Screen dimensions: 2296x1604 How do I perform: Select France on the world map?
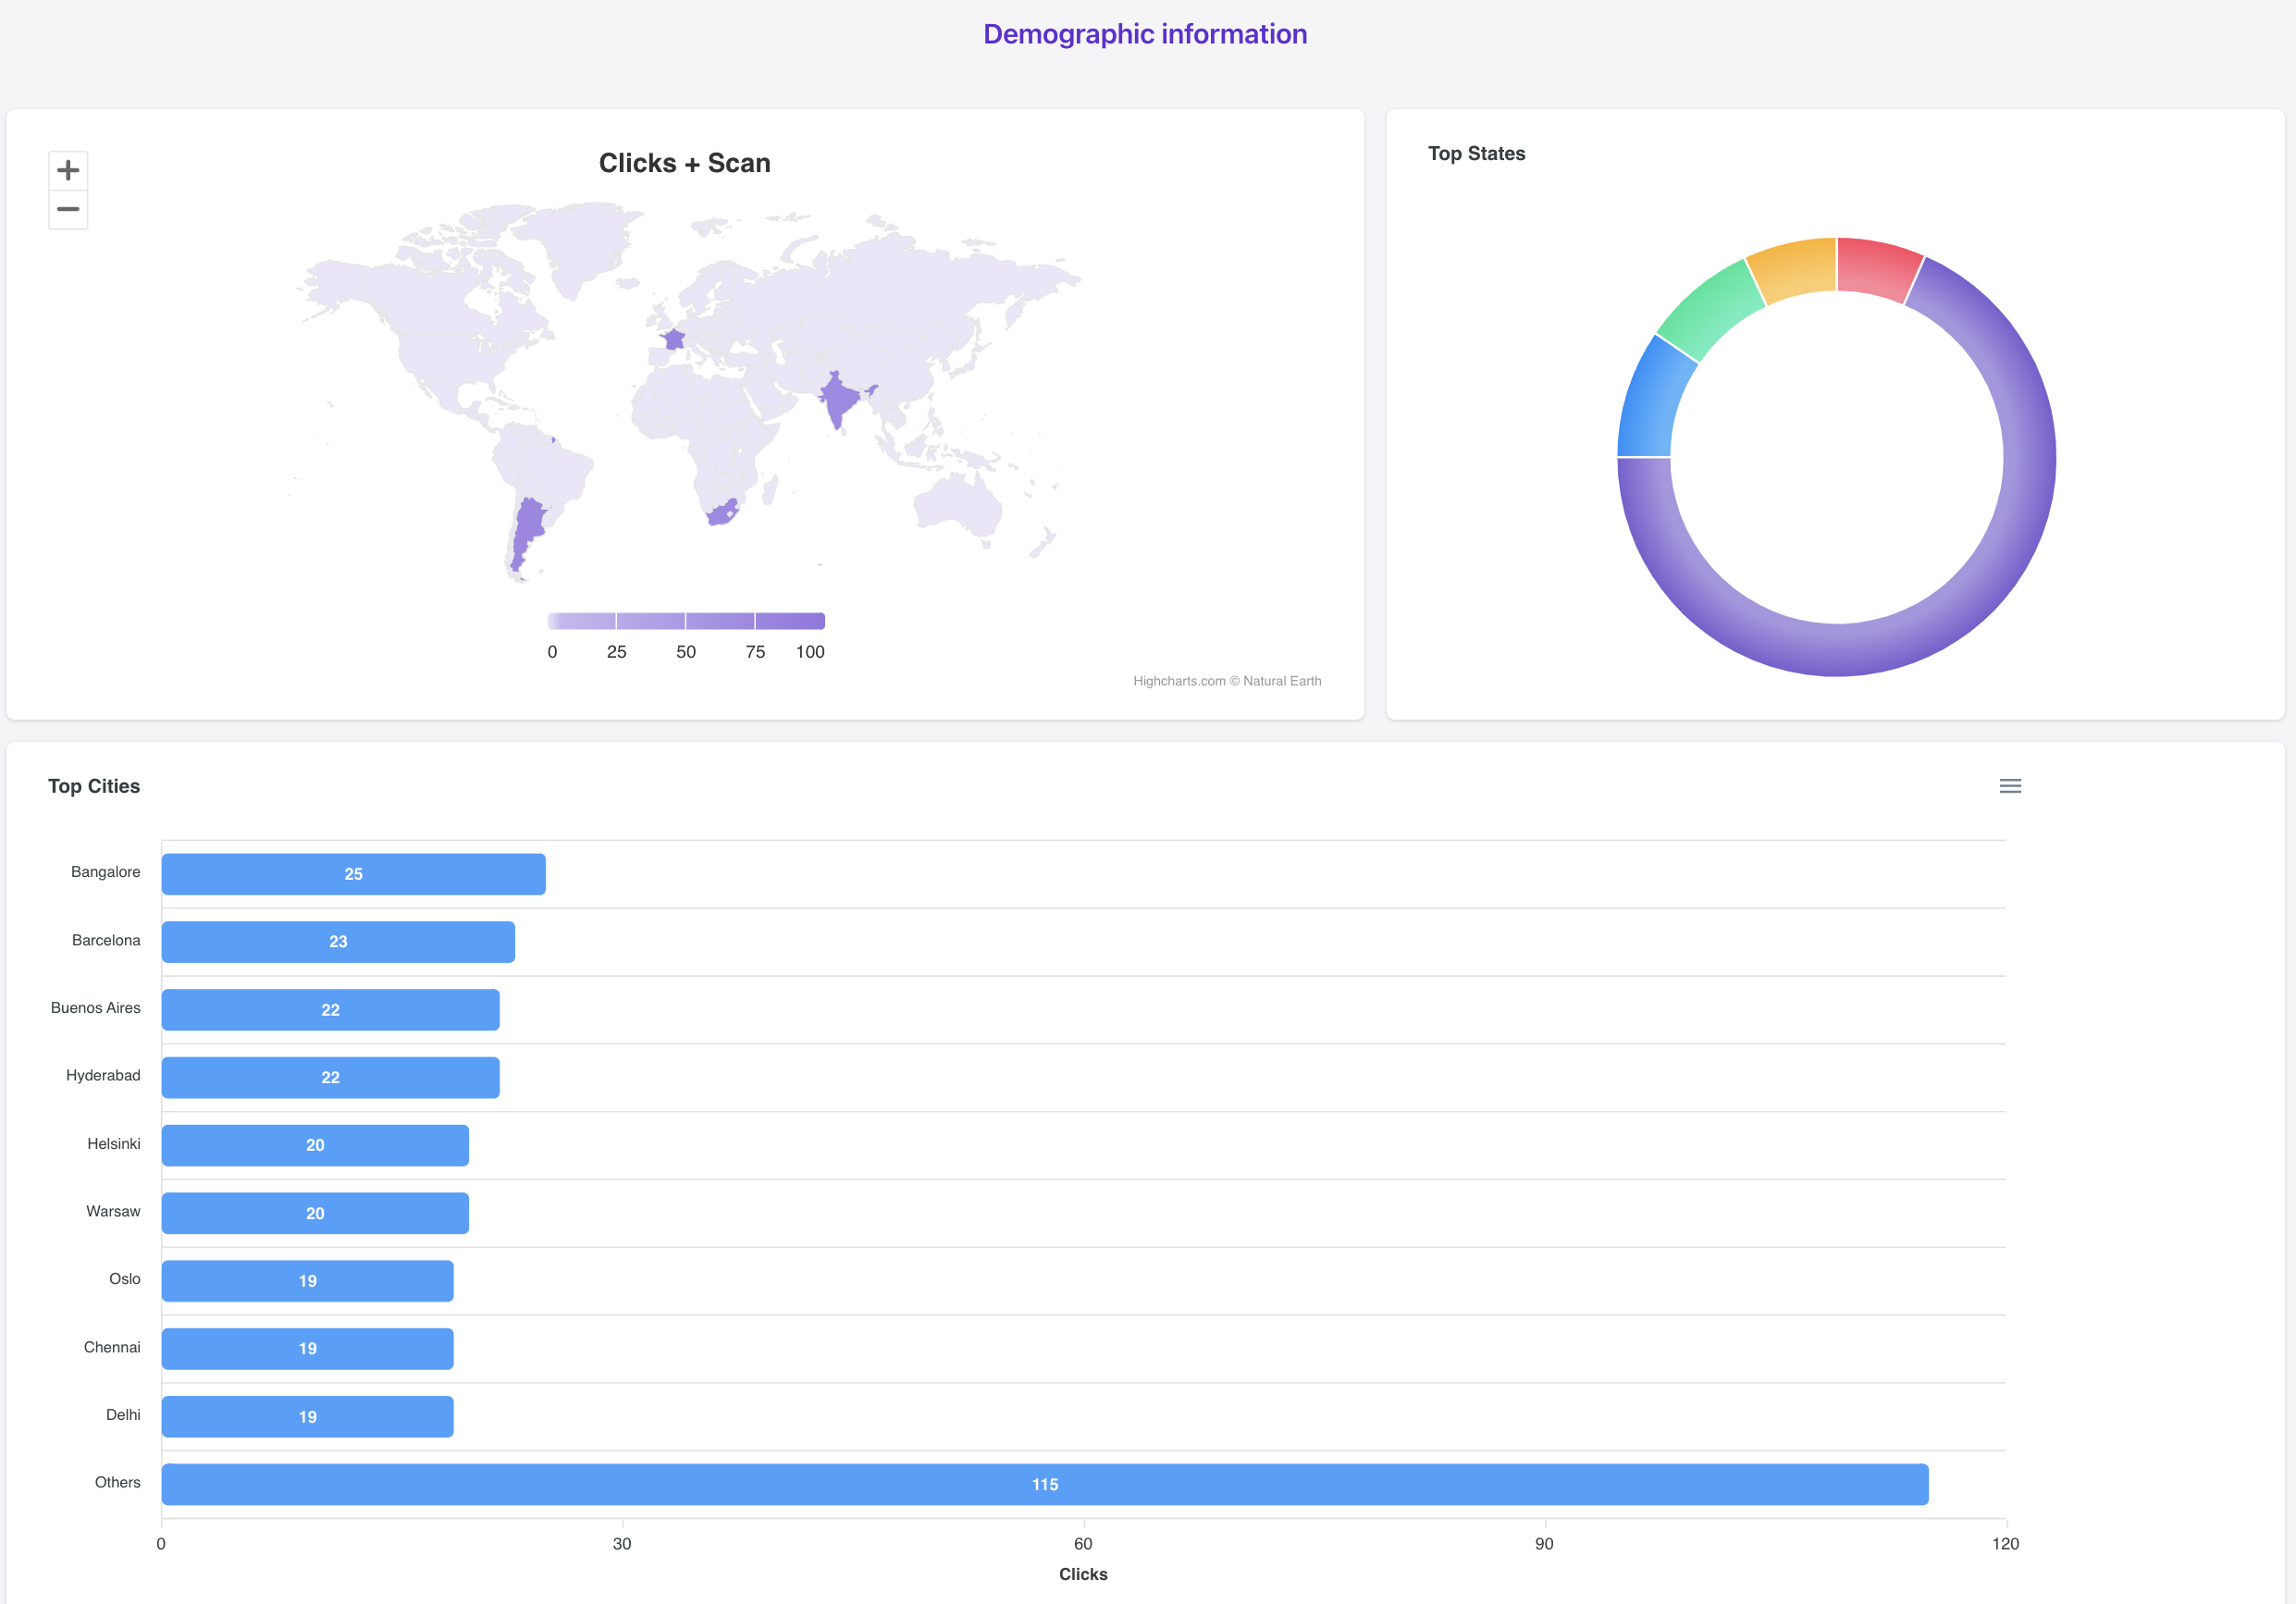[675, 340]
